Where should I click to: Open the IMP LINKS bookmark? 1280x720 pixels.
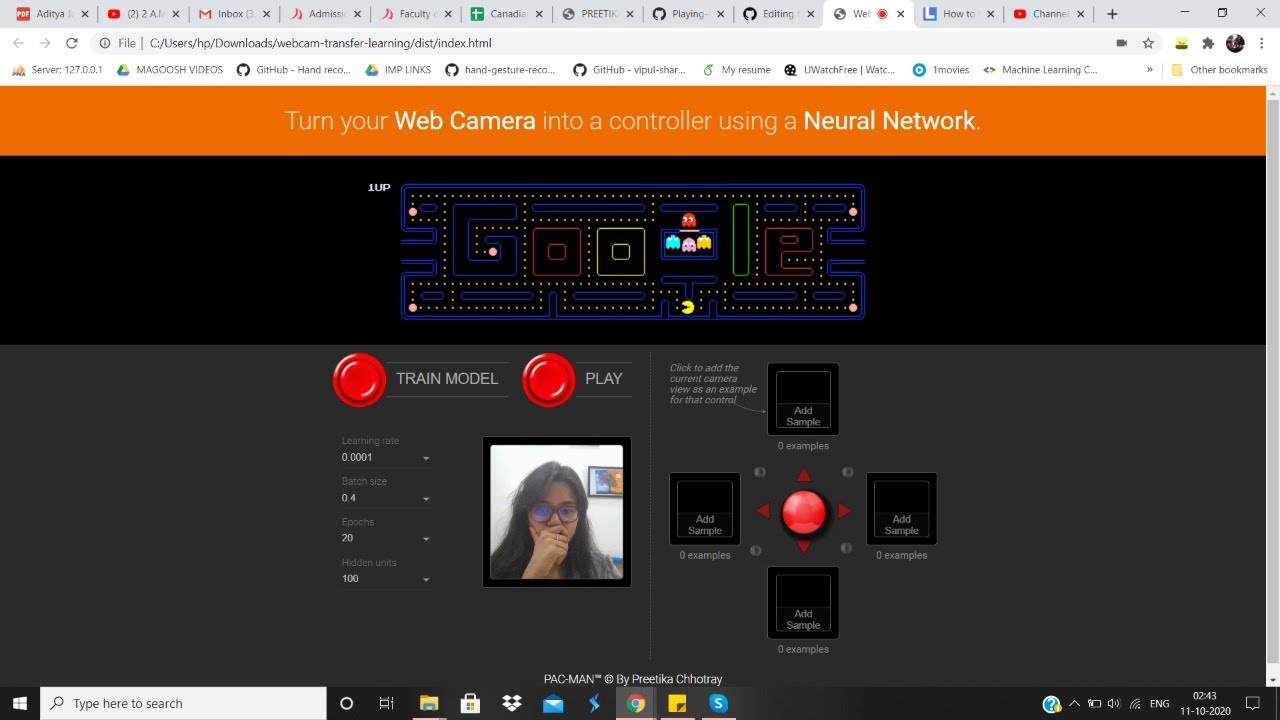pyautogui.click(x=399, y=70)
